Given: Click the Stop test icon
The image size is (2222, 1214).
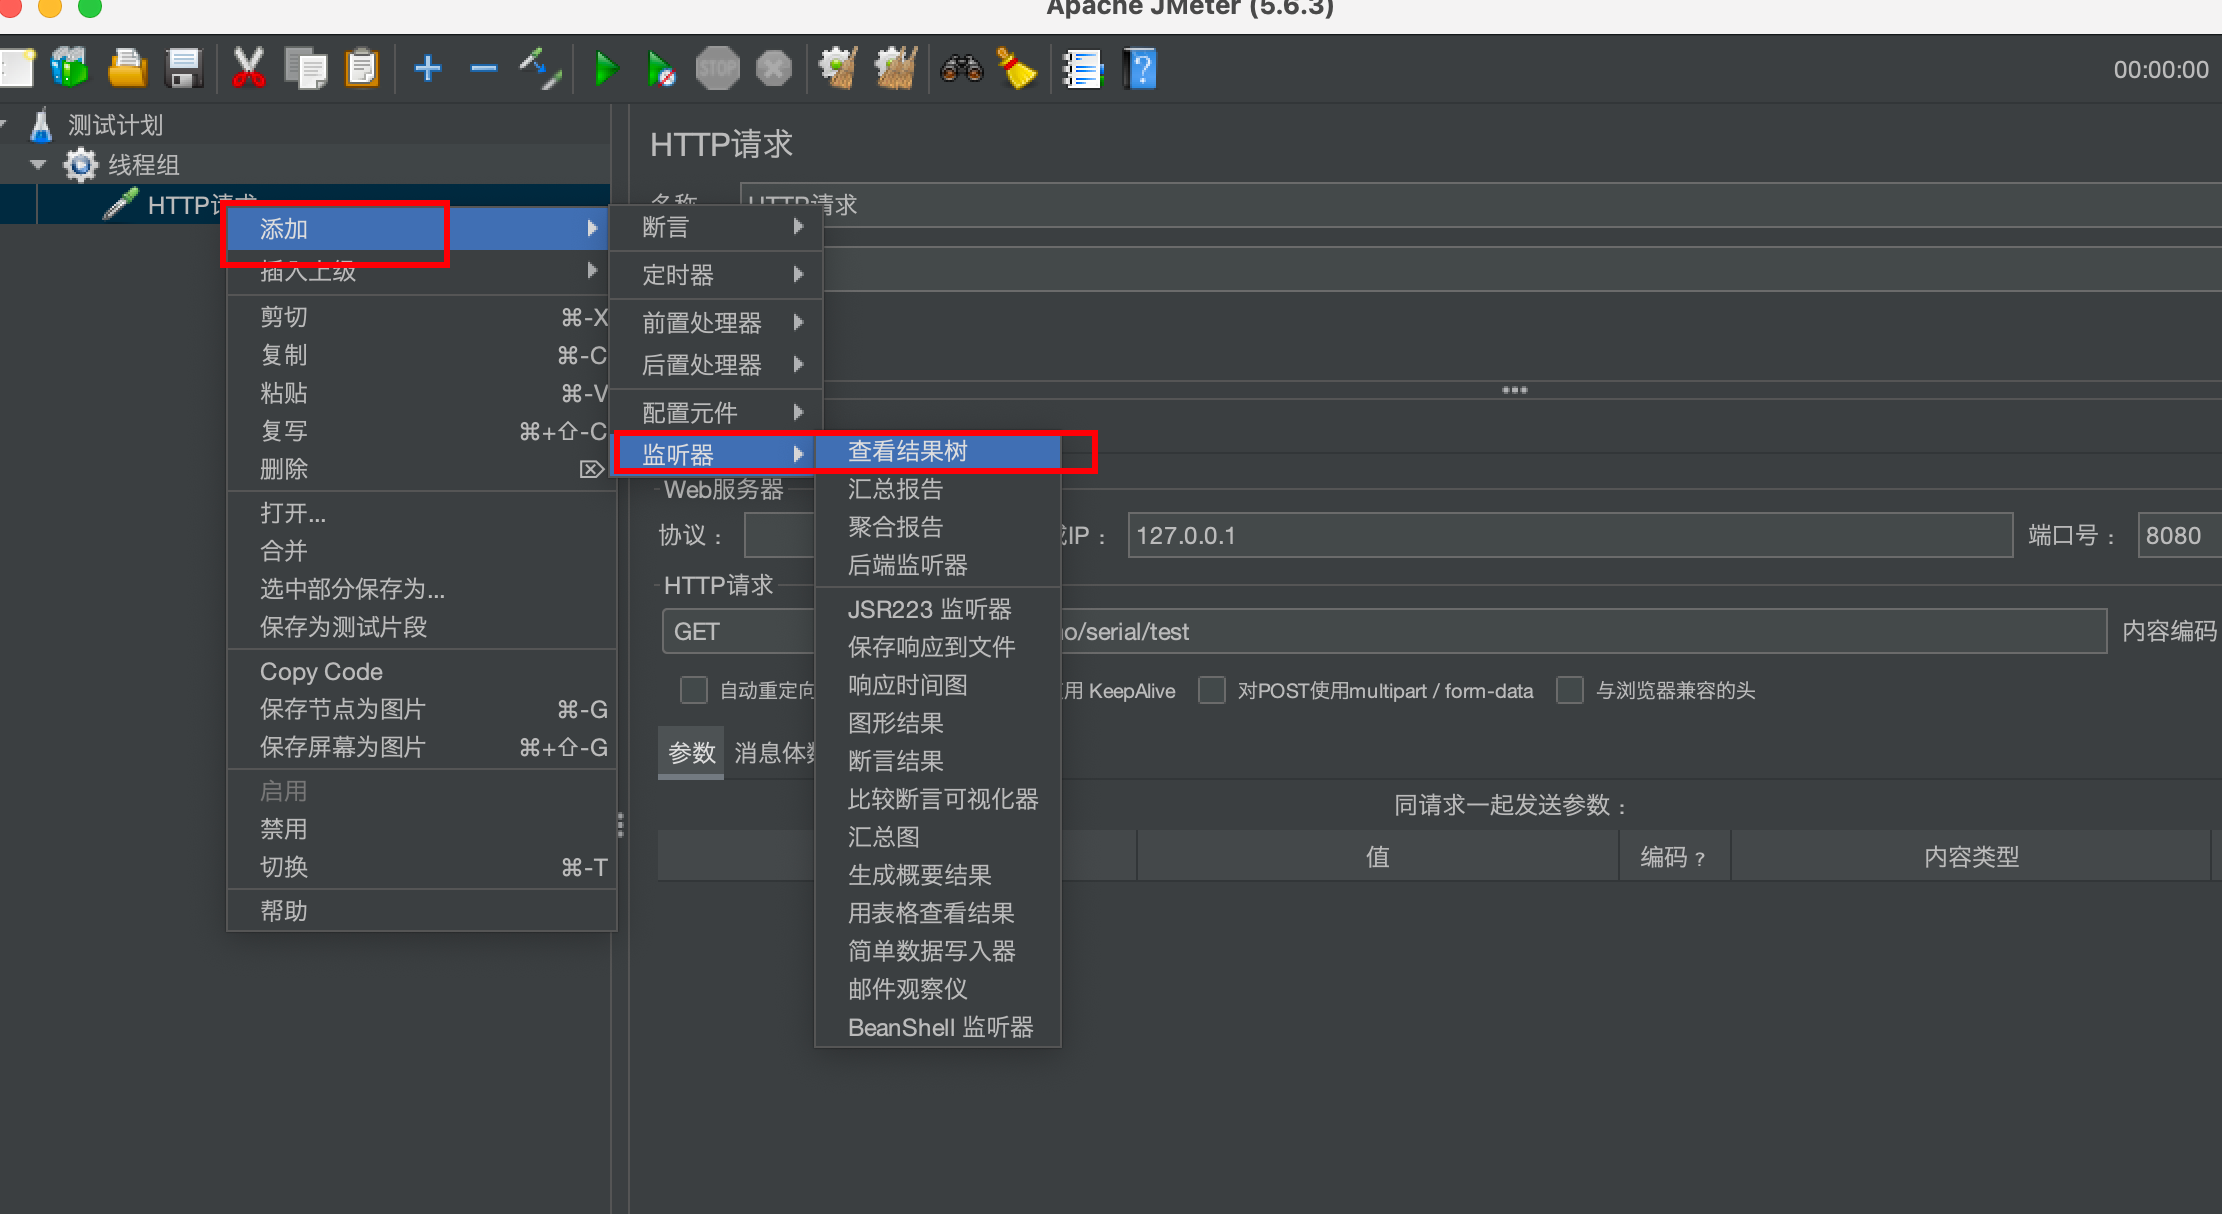Looking at the screenshot, I should point(717,69).
